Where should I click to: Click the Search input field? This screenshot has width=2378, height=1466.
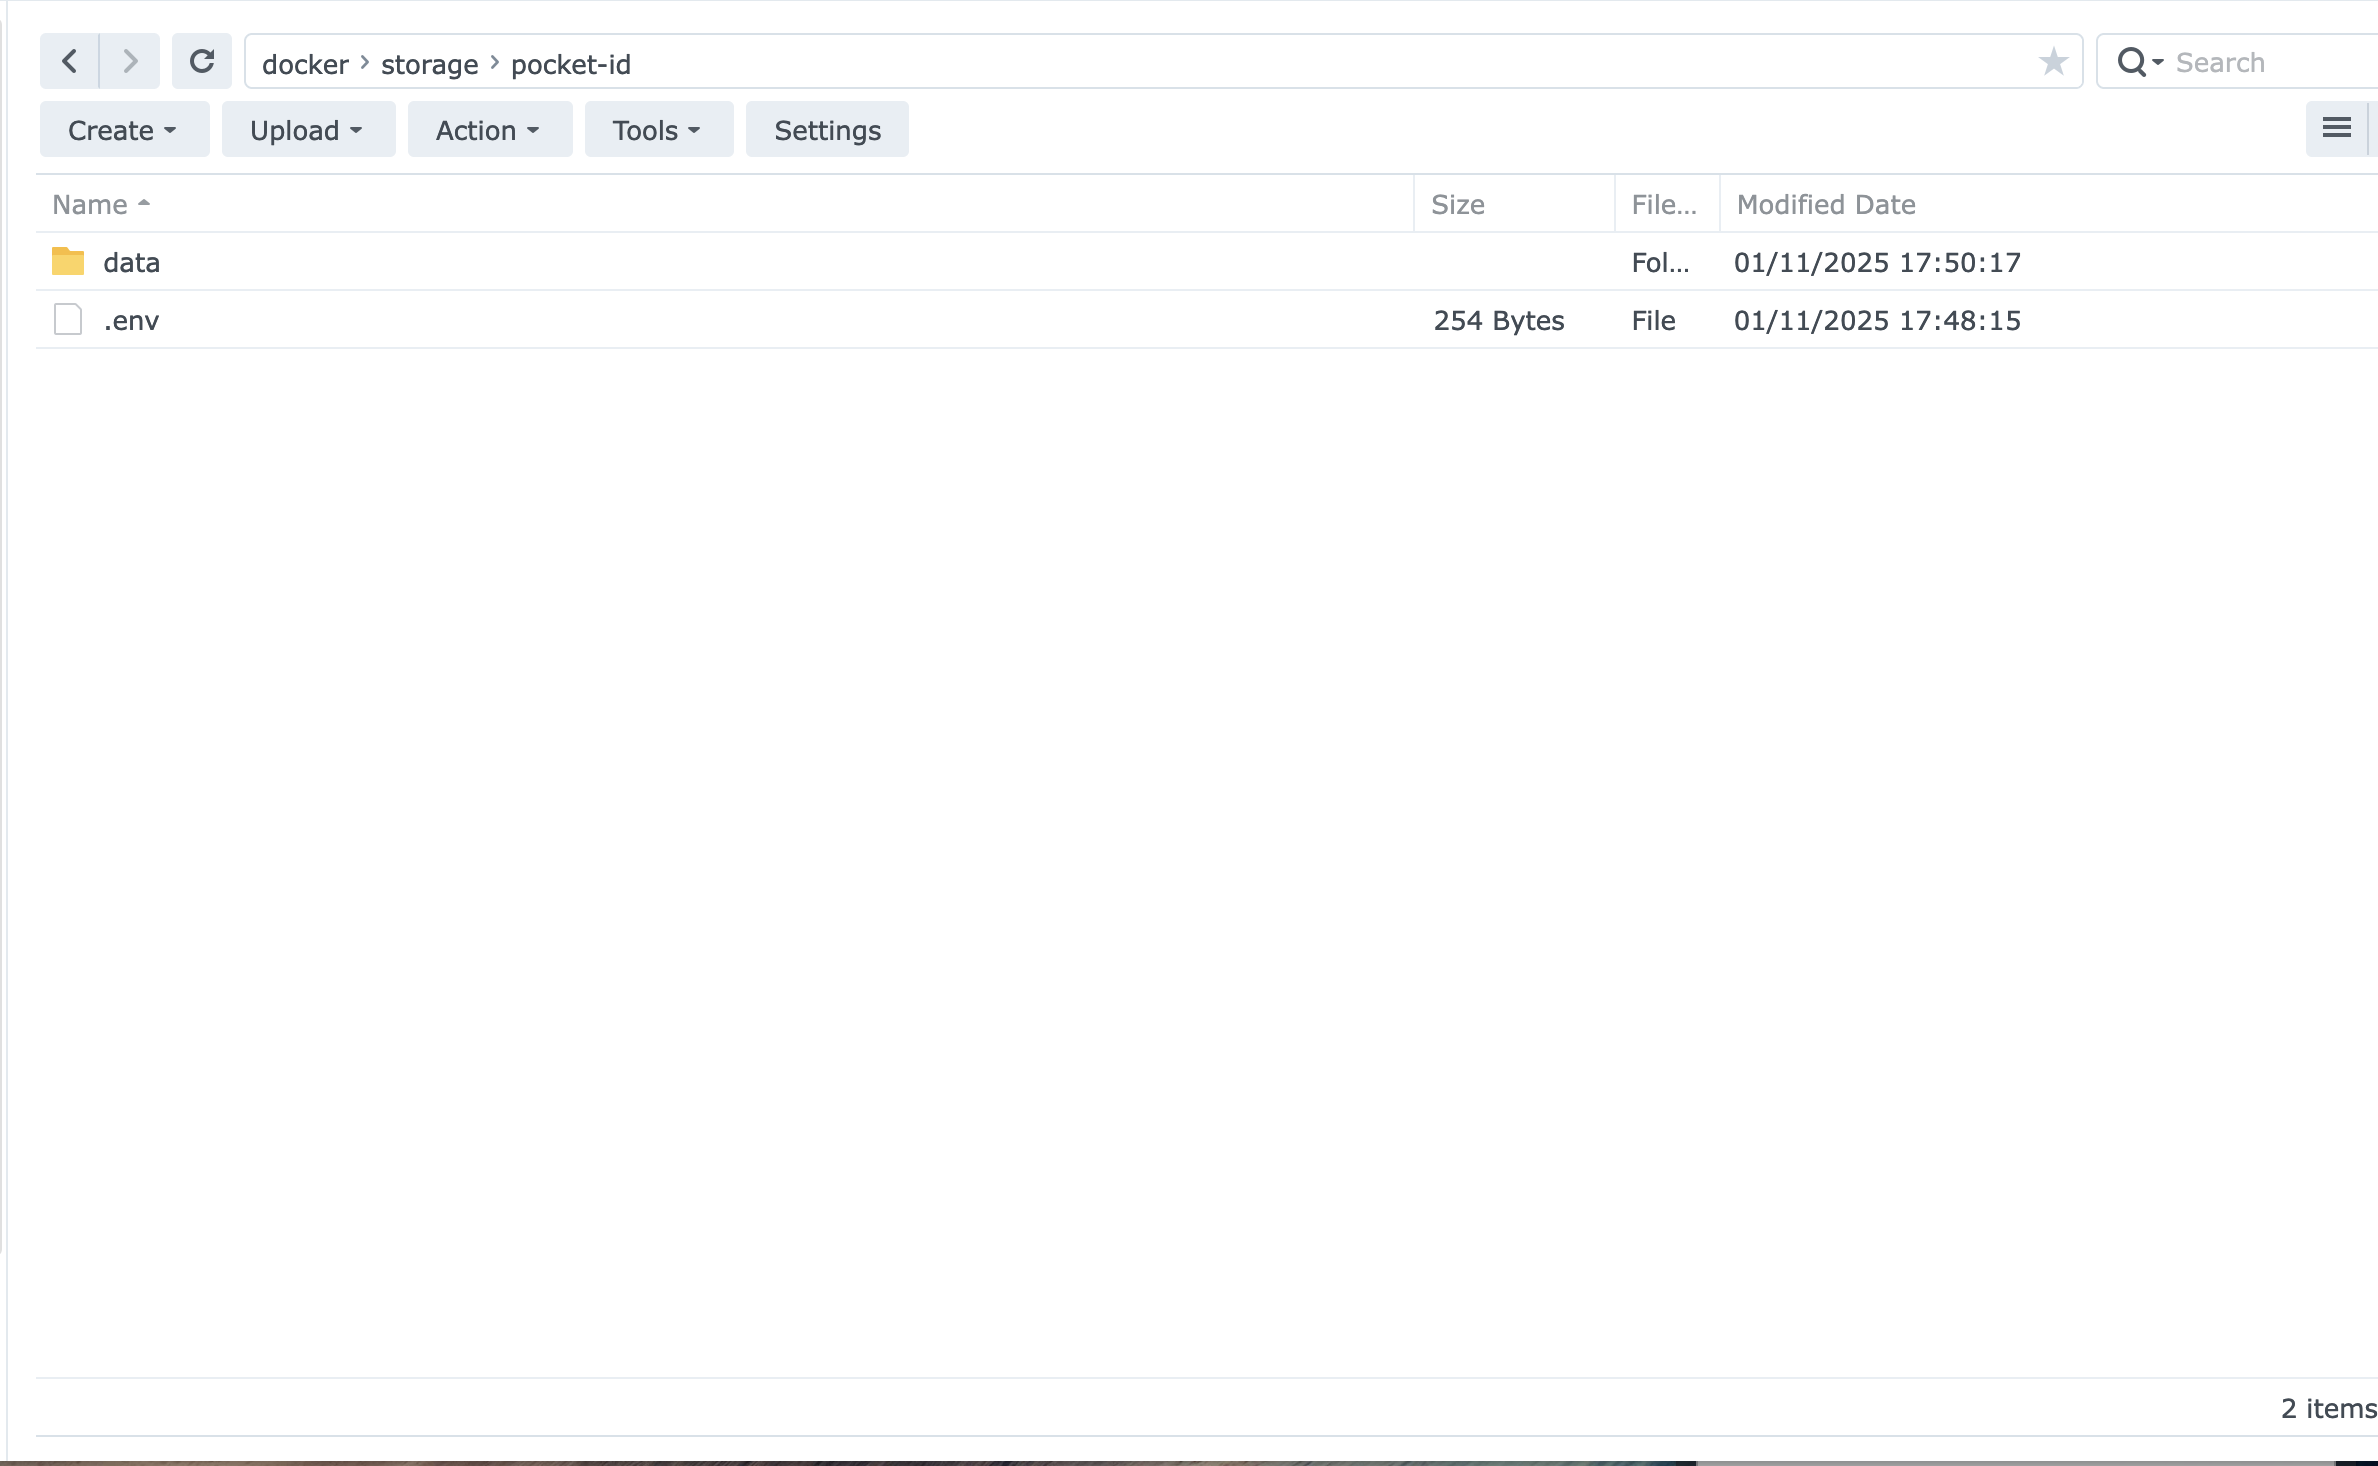tap(2275, 63)
